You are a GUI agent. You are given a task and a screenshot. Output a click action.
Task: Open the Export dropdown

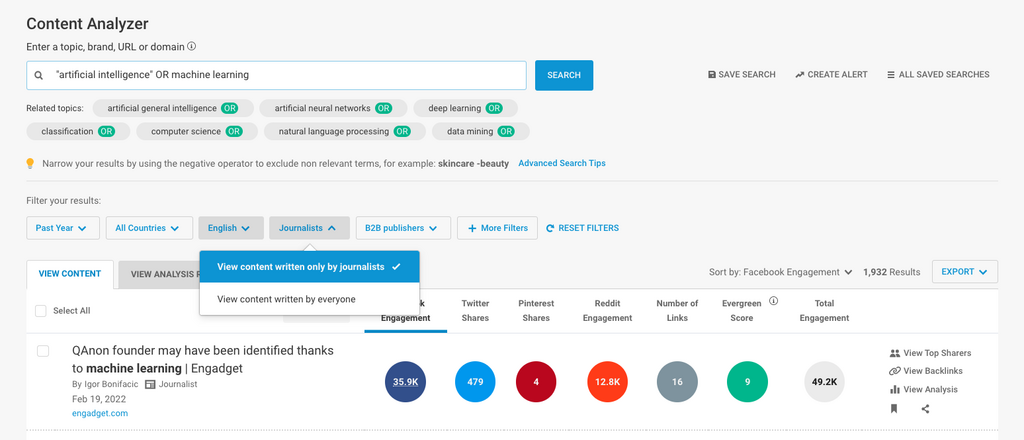(964, 271)
